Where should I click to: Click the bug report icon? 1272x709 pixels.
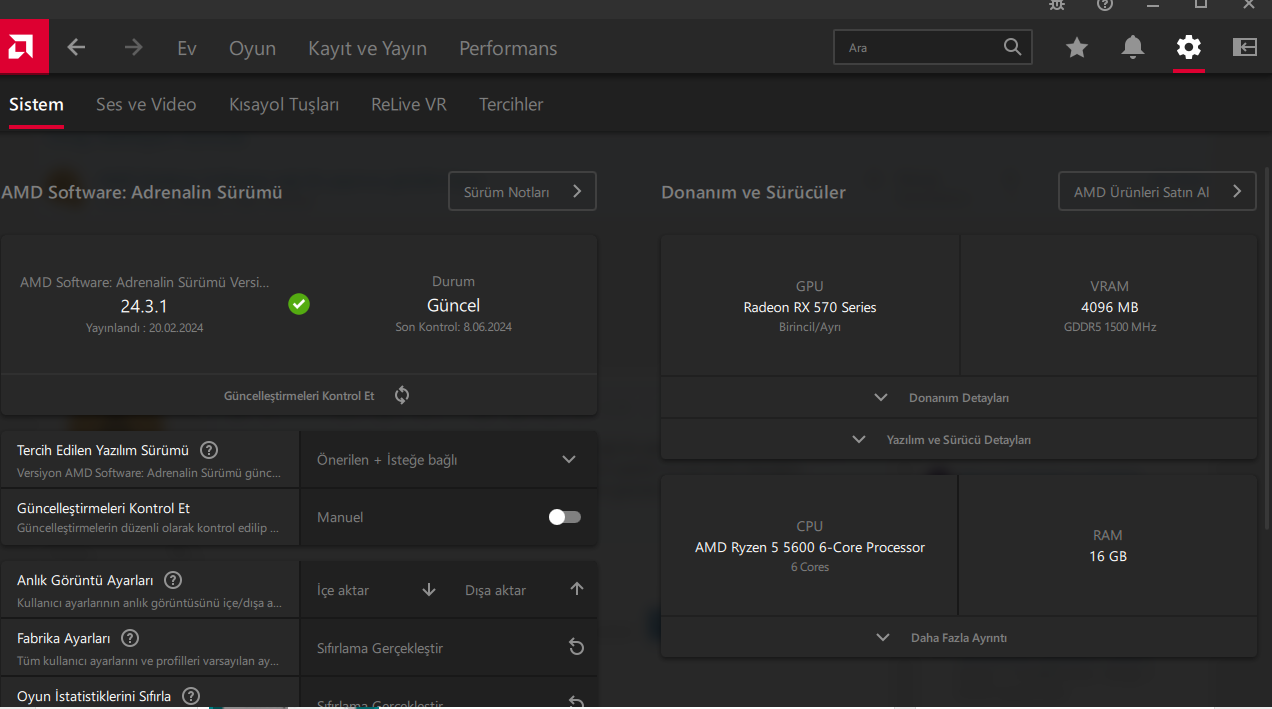point(1057,4)
